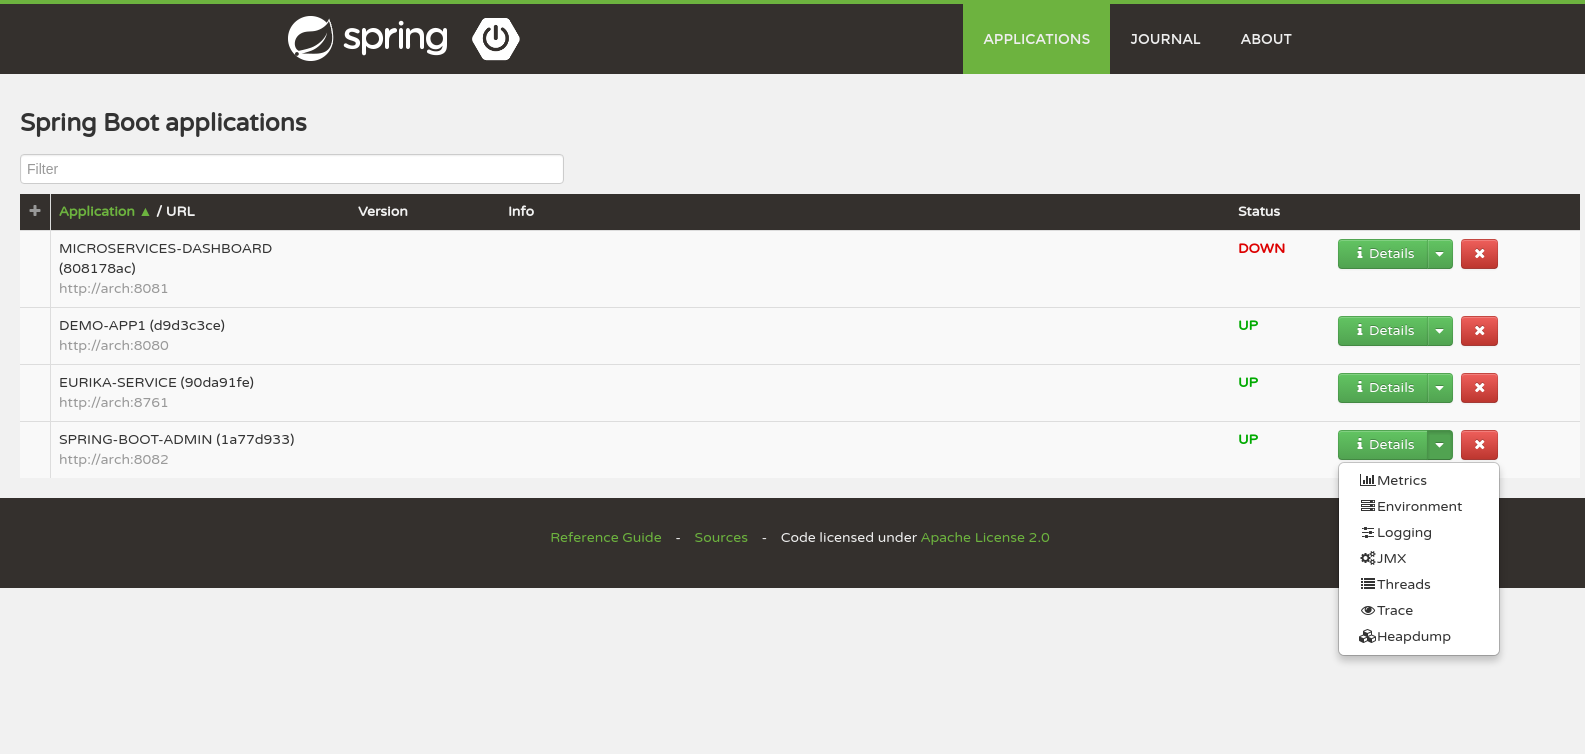Select JMX from the dropdown menu
This screenshot has width=1585, height=754.
pyautogui.click(x=1418, y=559)
